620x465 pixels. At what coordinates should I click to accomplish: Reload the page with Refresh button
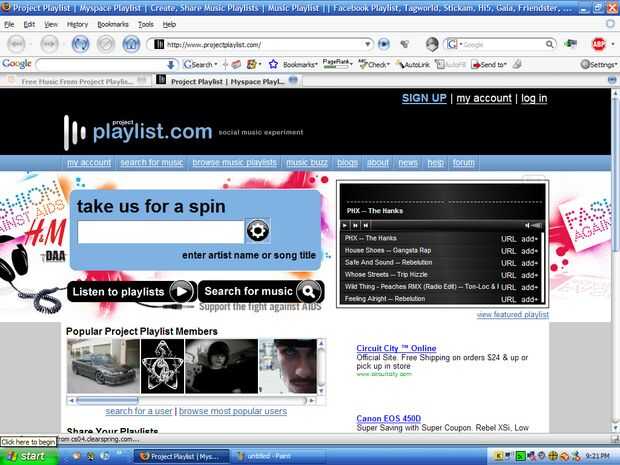coord(80,44)
